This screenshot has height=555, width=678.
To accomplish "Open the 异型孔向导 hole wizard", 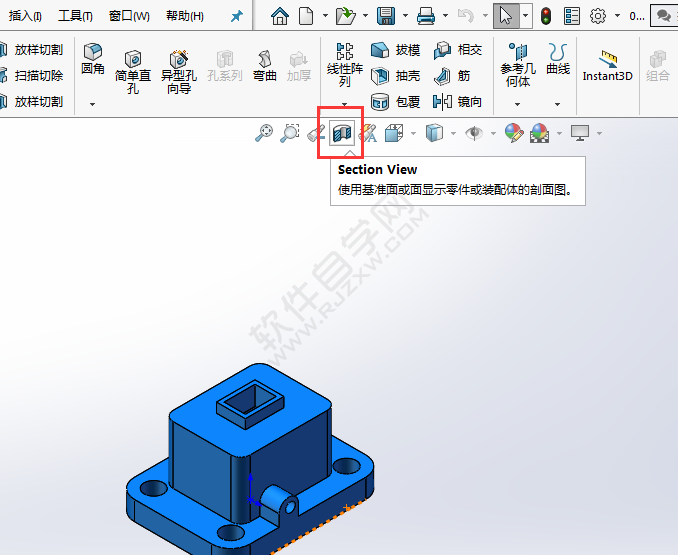I will [179, 72].
